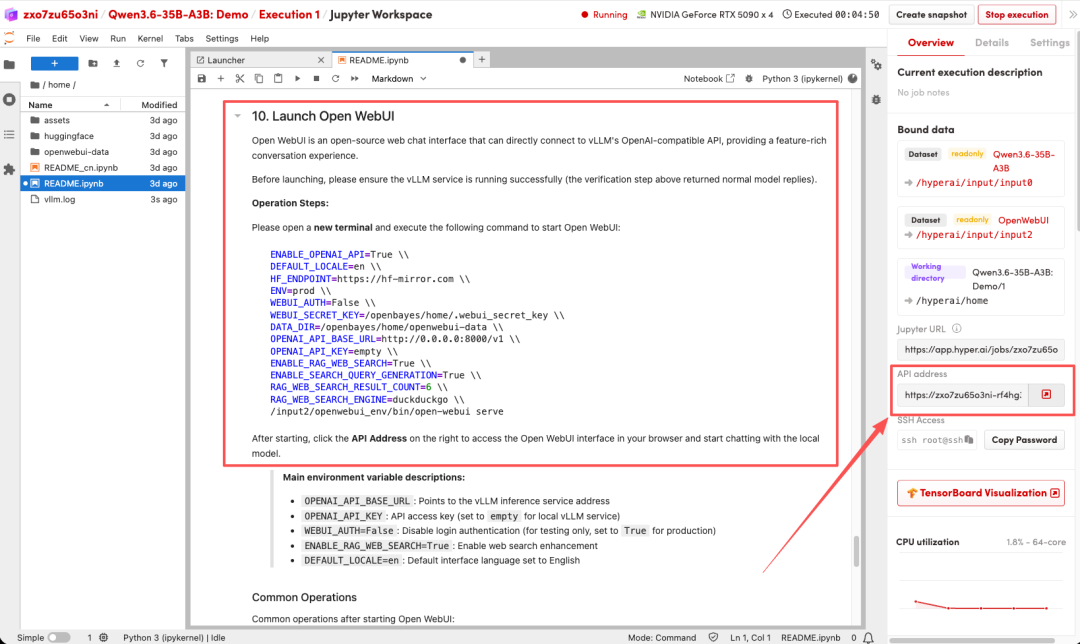Cut the selected cell with the scissors icon
Image resolution: width=1080 pixels, height=644 pixels.
[240, 79]
